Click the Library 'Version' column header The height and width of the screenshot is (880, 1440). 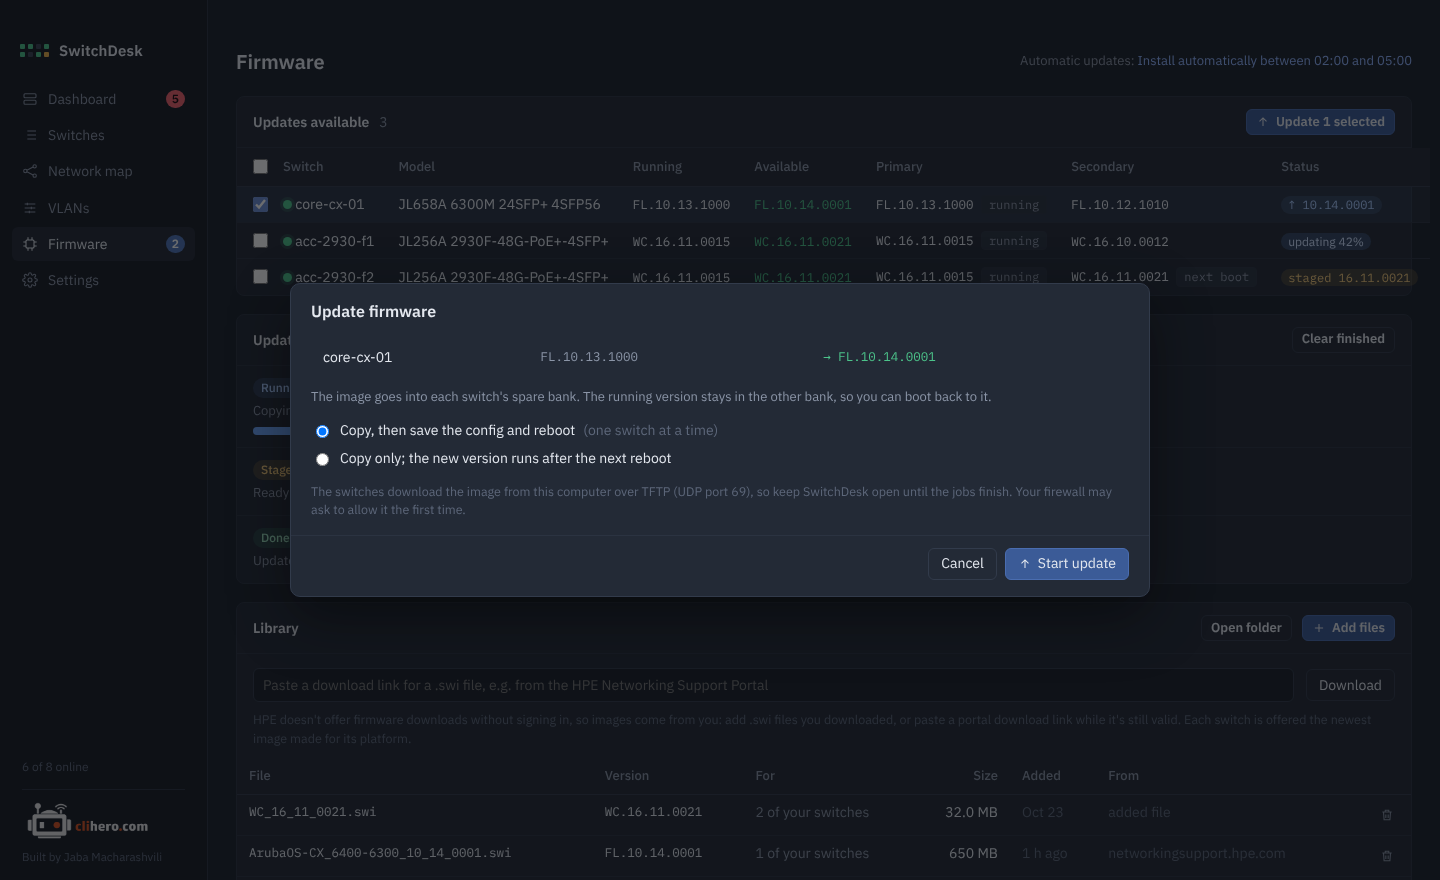(x=627, y=776)
